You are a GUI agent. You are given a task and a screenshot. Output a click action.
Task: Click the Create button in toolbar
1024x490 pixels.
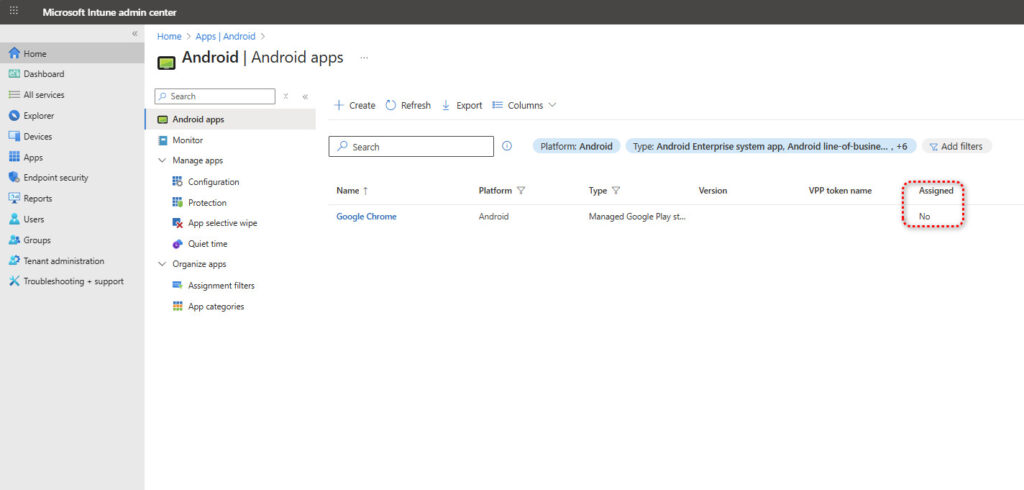(354, 105)
